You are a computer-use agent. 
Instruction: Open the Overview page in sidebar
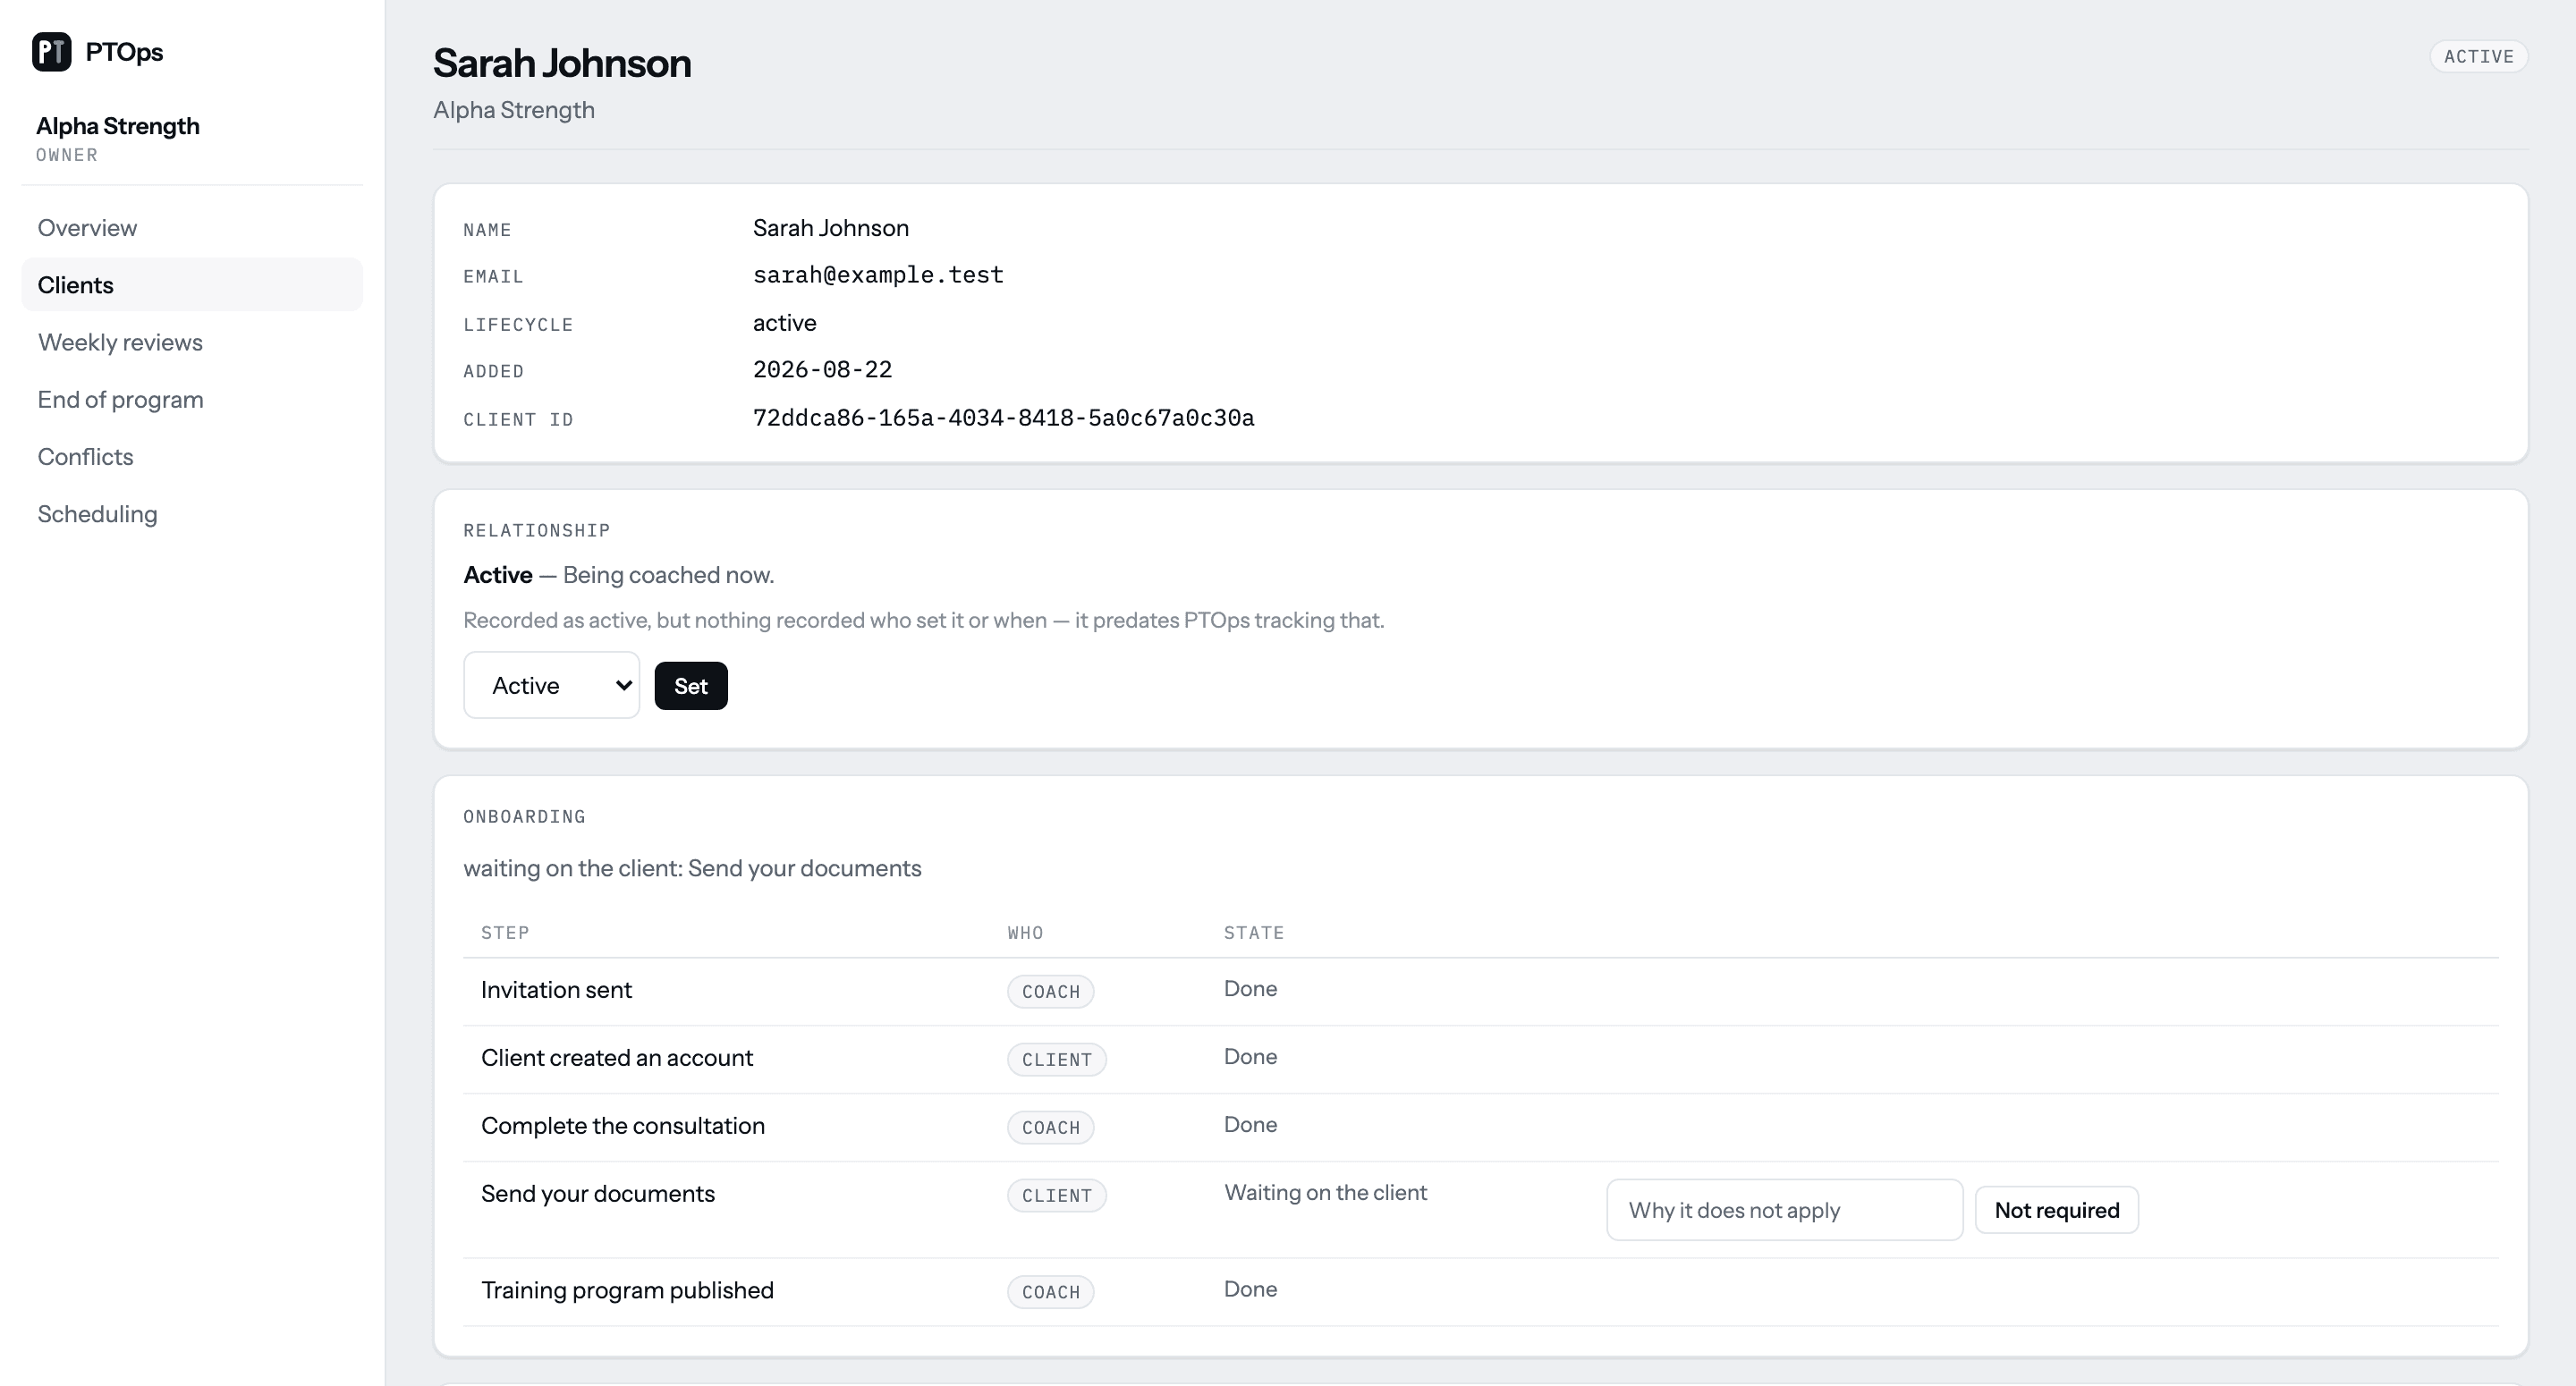click(x=192, y=228)
